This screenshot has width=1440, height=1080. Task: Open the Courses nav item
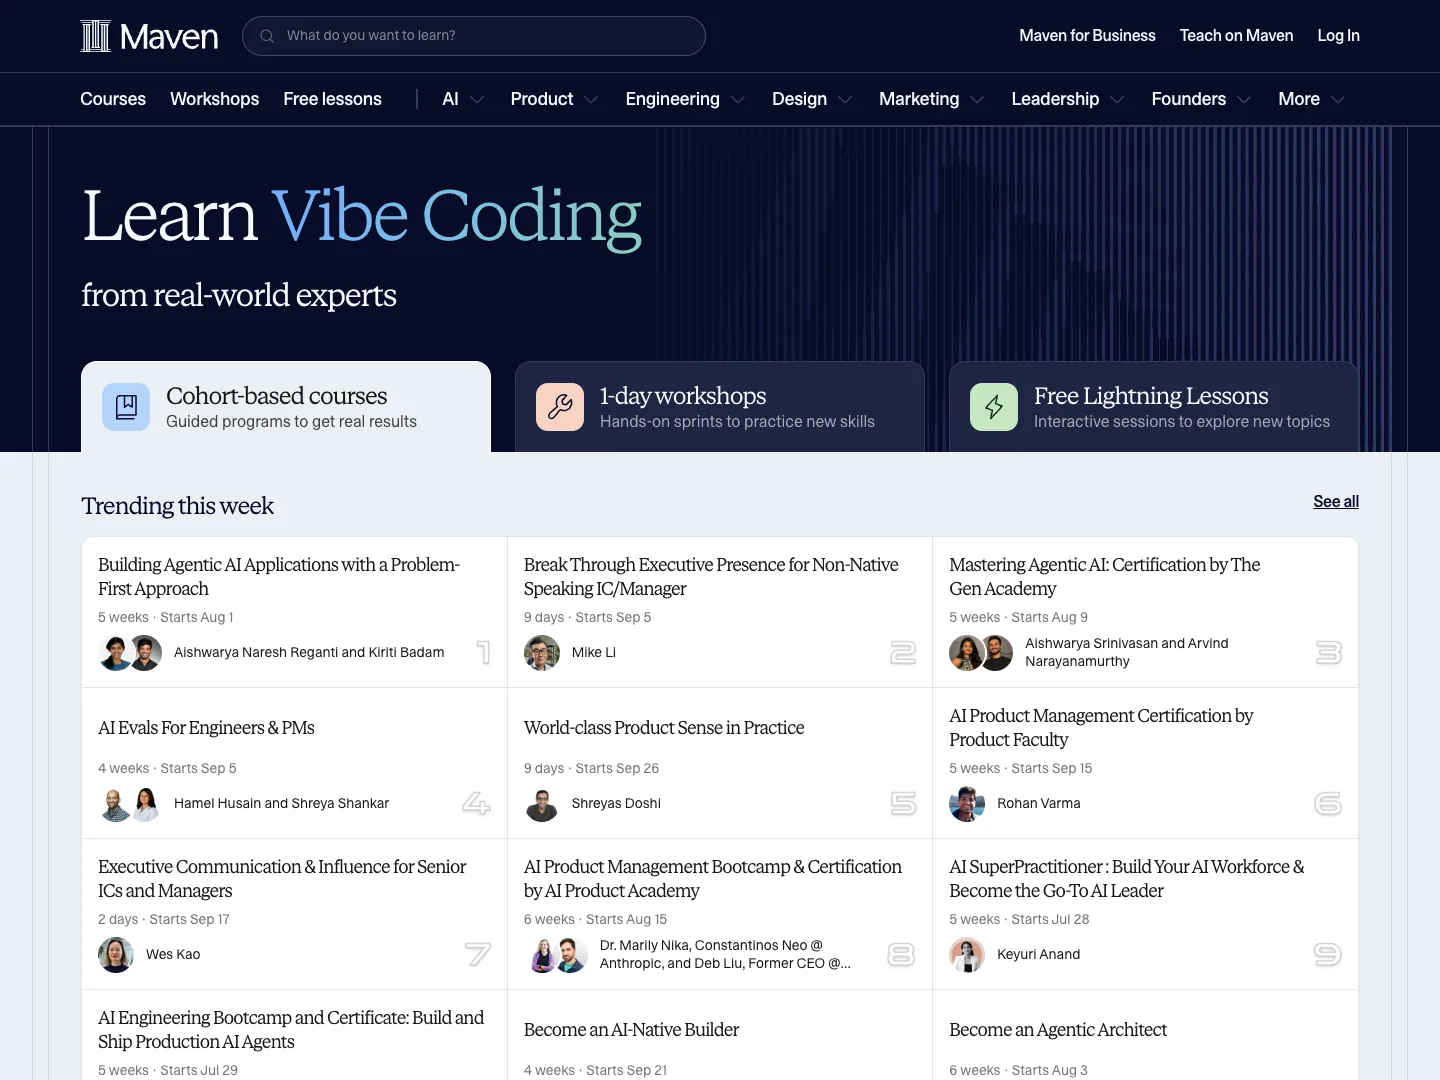point(113,99)
